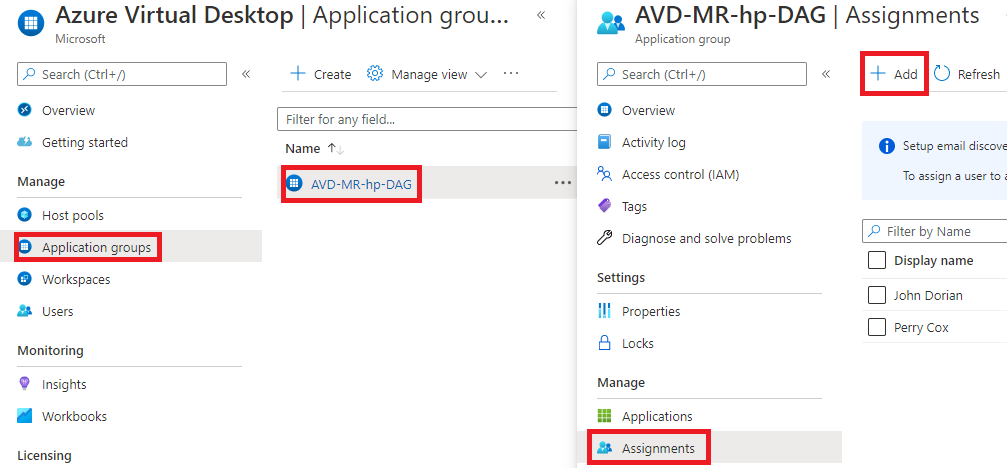The width and height of the screenshot is (1007, 468).
Task: Click the Diagnose wrench icon
Action: click(x=604, y=238)
